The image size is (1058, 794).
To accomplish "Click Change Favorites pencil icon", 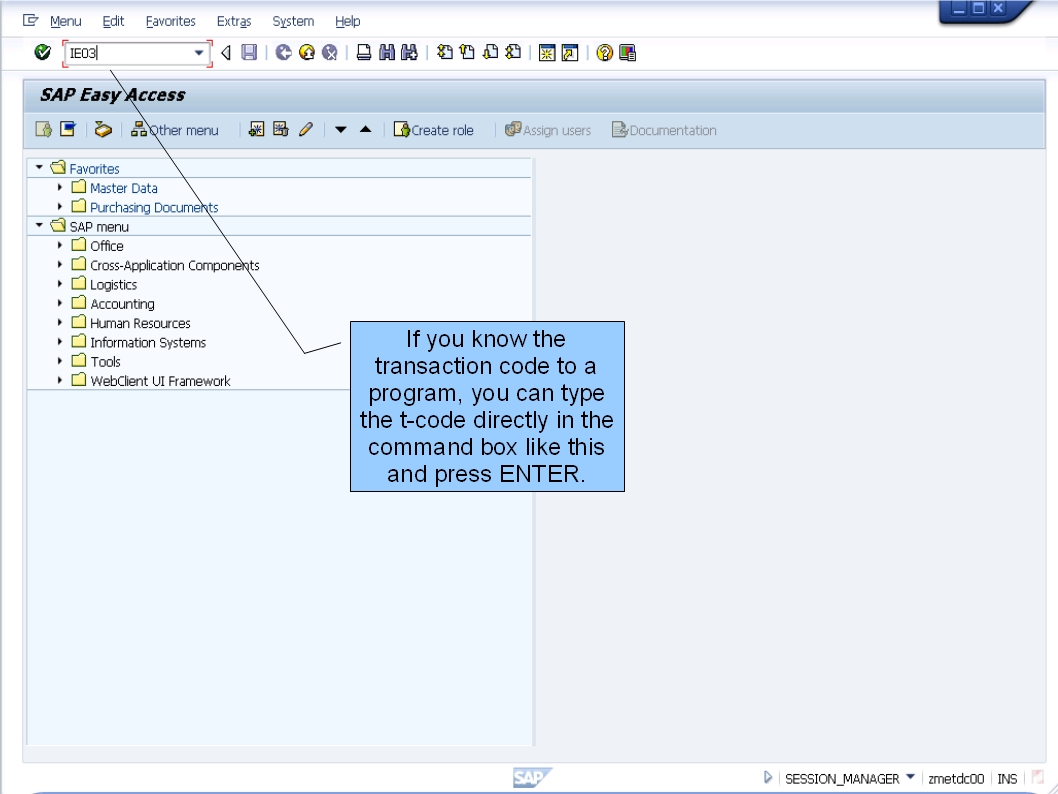I will tap(306, 130).
